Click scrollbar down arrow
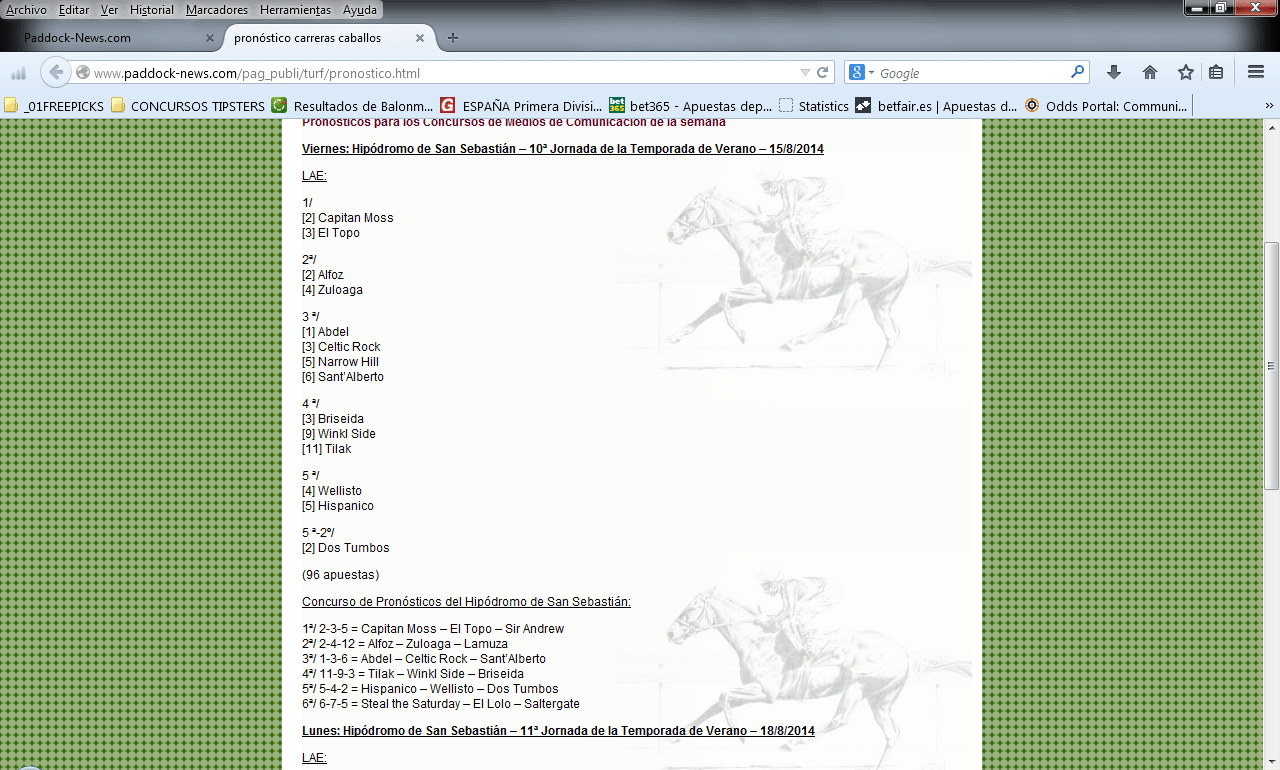The width and height of the screenshot is (1280, 770). (1272, 762)
